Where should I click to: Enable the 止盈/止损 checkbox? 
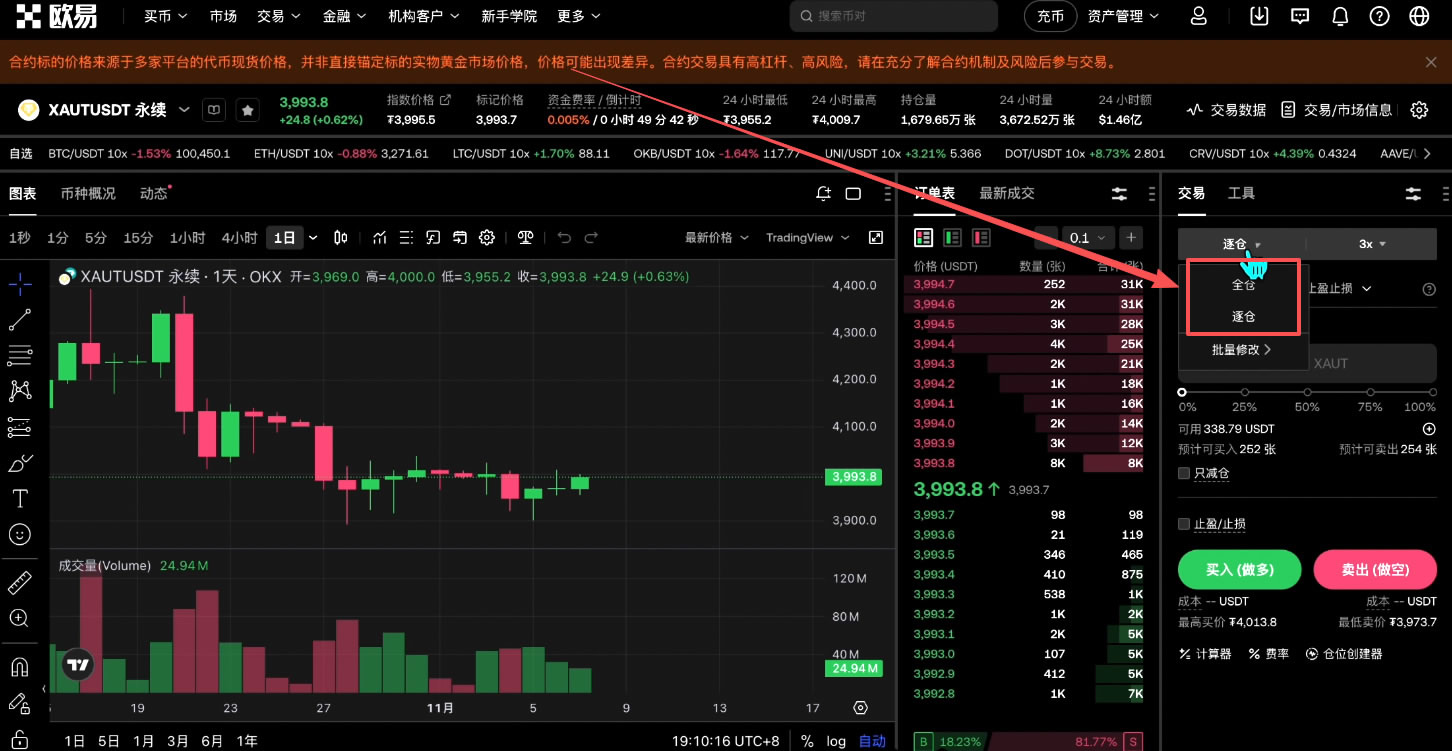1184,523
